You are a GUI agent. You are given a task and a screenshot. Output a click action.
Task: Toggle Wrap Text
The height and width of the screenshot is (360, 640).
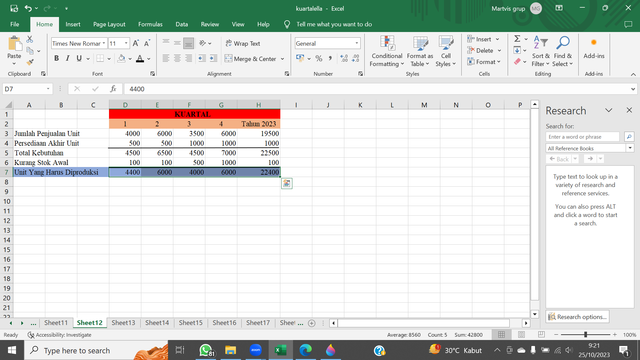243,43
